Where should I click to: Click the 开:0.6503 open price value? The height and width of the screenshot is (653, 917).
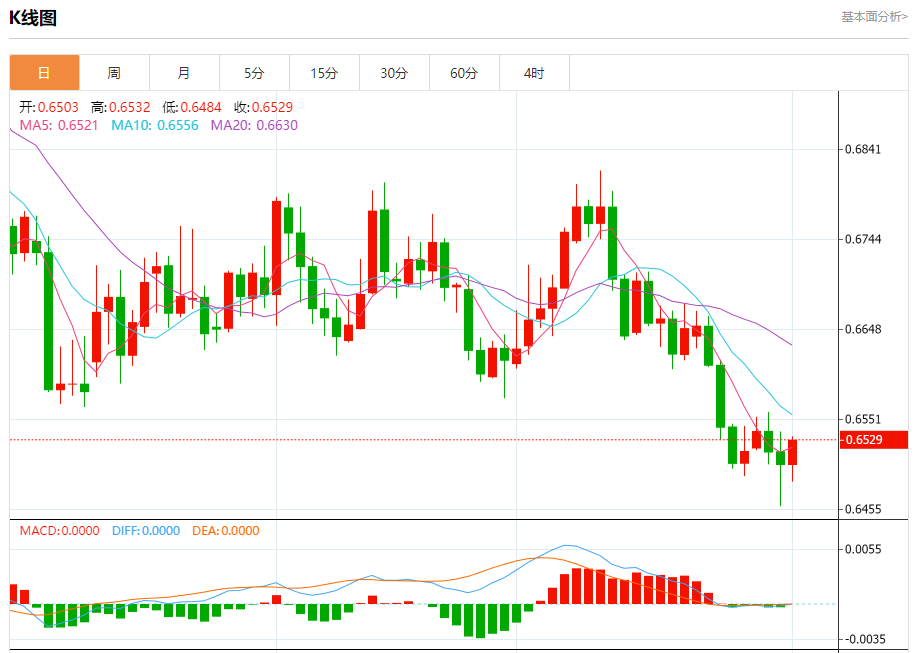pyautogui.click(x=49, y=107)
